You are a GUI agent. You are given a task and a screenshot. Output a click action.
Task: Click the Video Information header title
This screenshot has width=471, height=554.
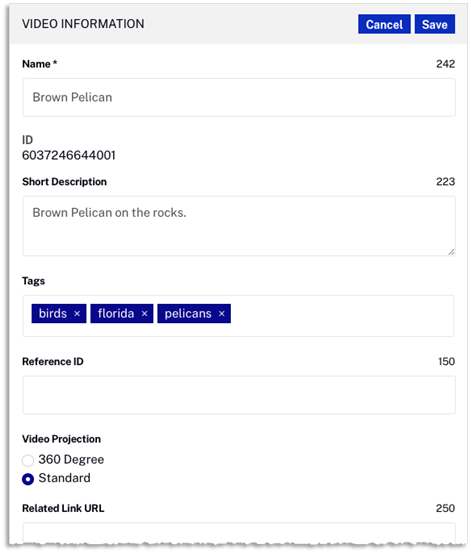tap(83, 24)
